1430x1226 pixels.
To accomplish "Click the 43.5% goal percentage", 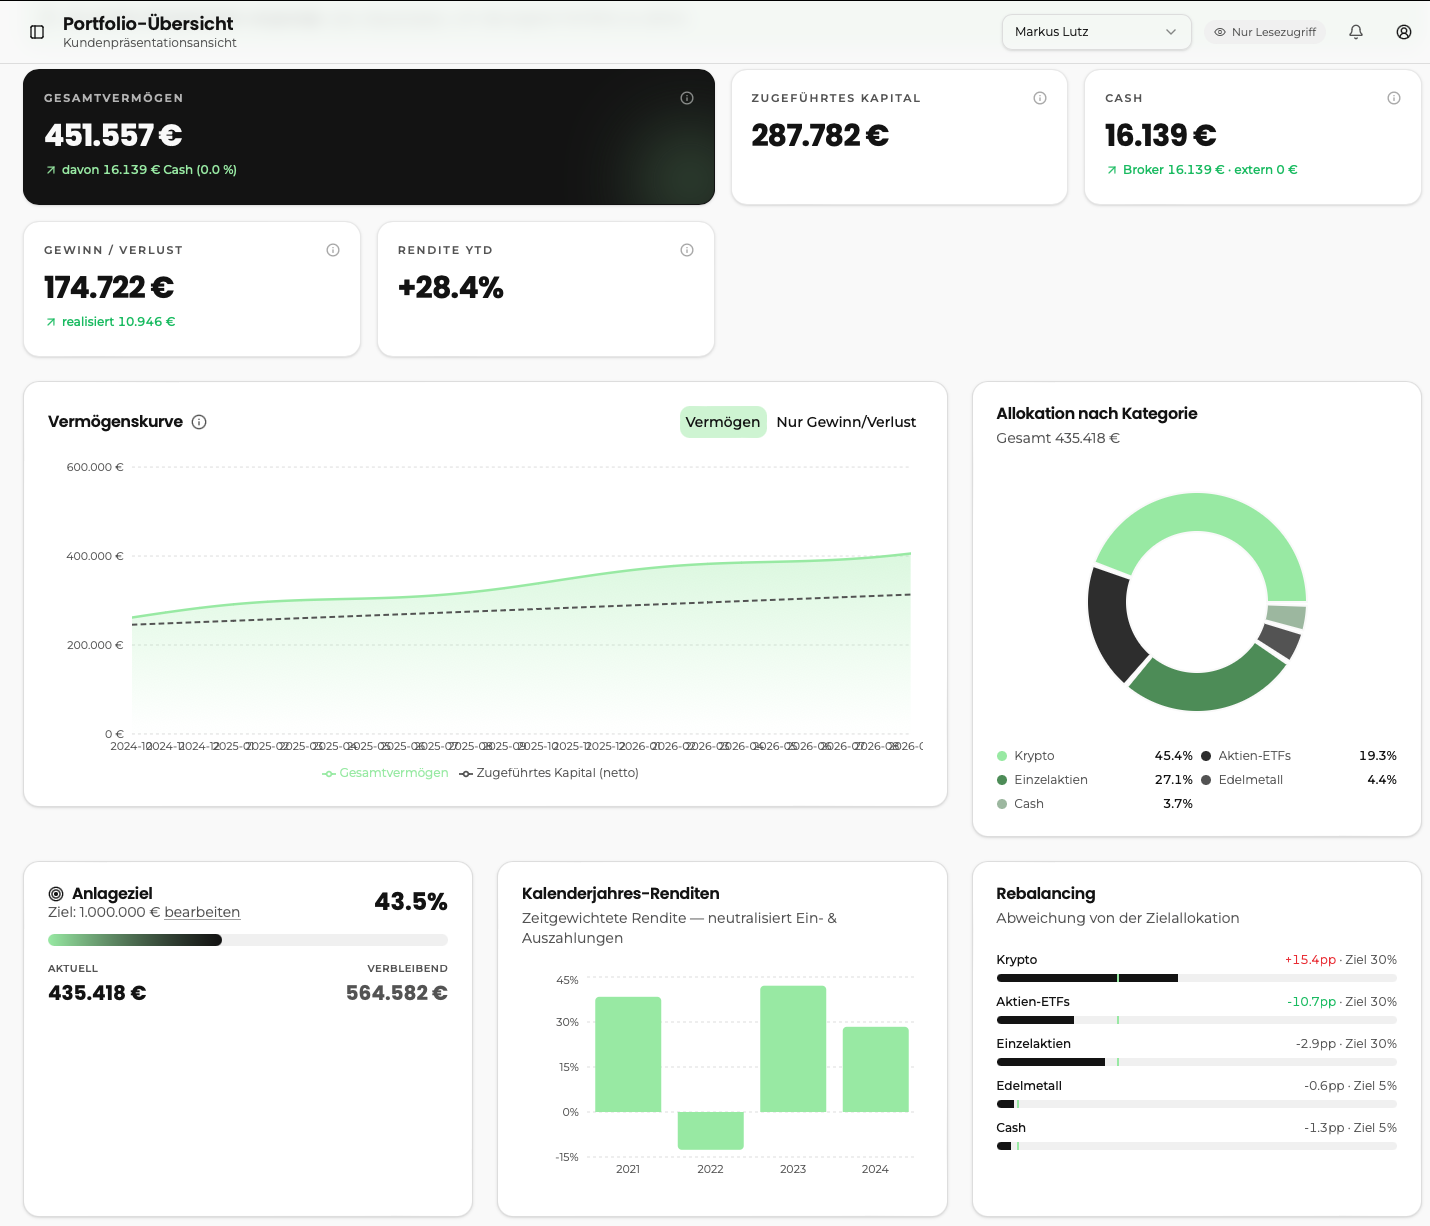I will coord(411,901).
